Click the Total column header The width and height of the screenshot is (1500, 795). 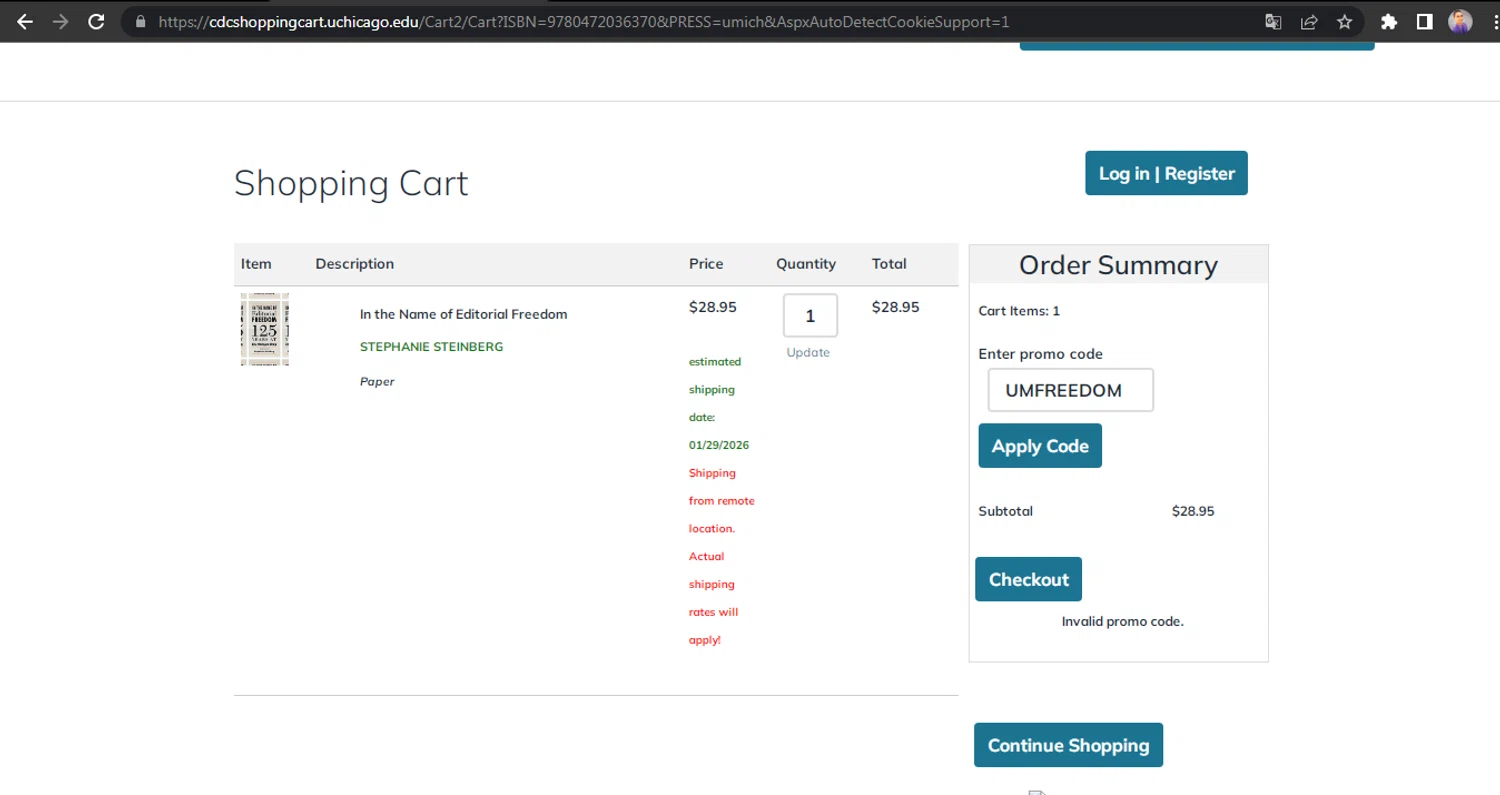tap(889, 264)
